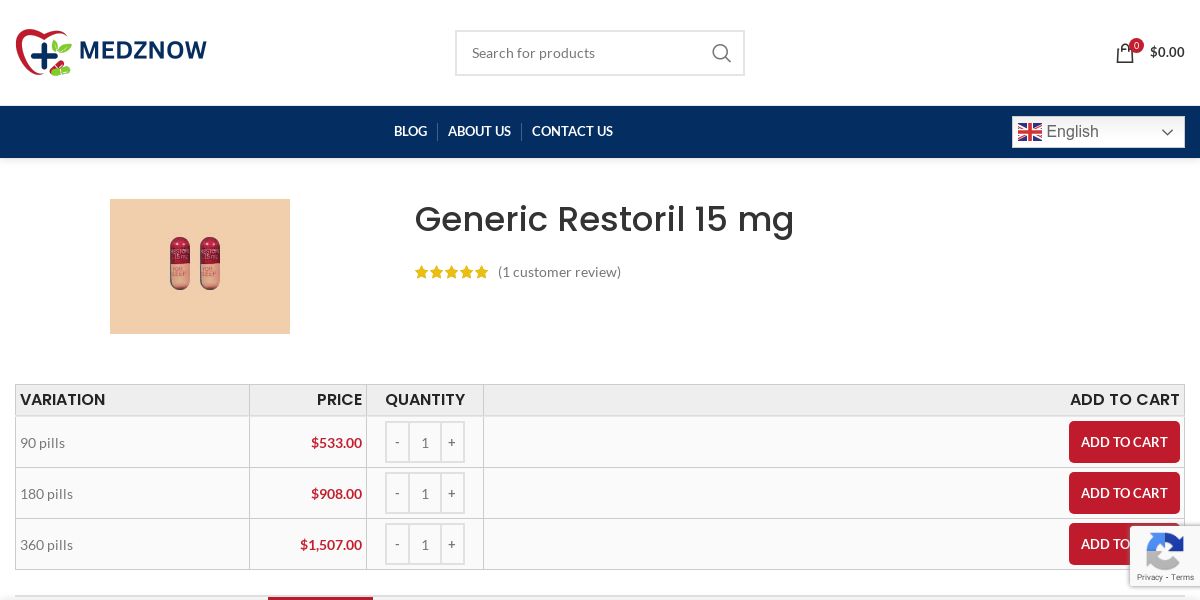Viewport: 1200px width, 600px height.
Task: Decrease quantity for 360 pills
Action: point(397,544)
